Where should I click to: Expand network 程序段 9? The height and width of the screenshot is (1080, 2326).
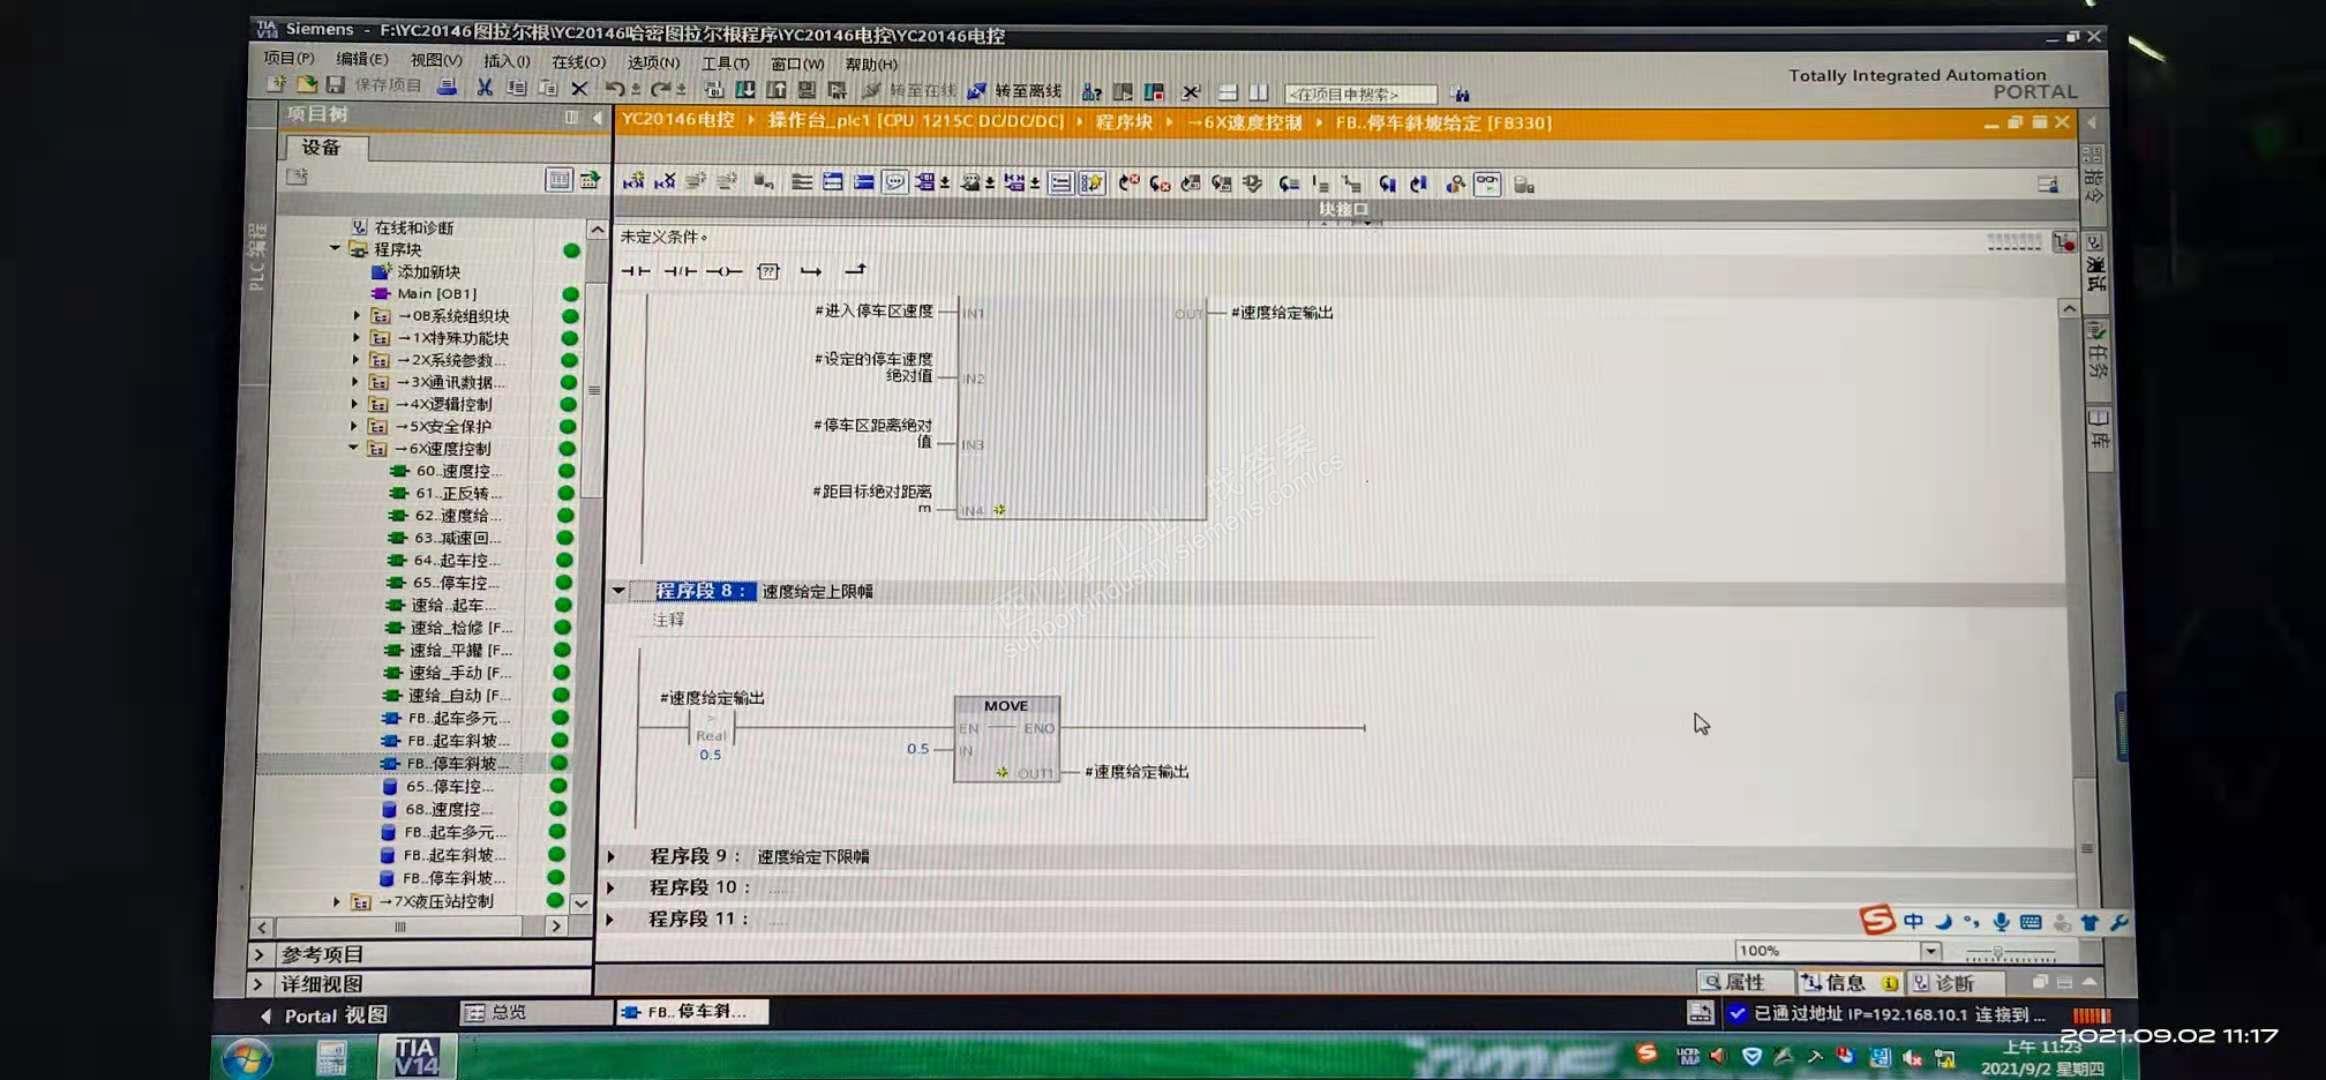click(x=612, y=857)
